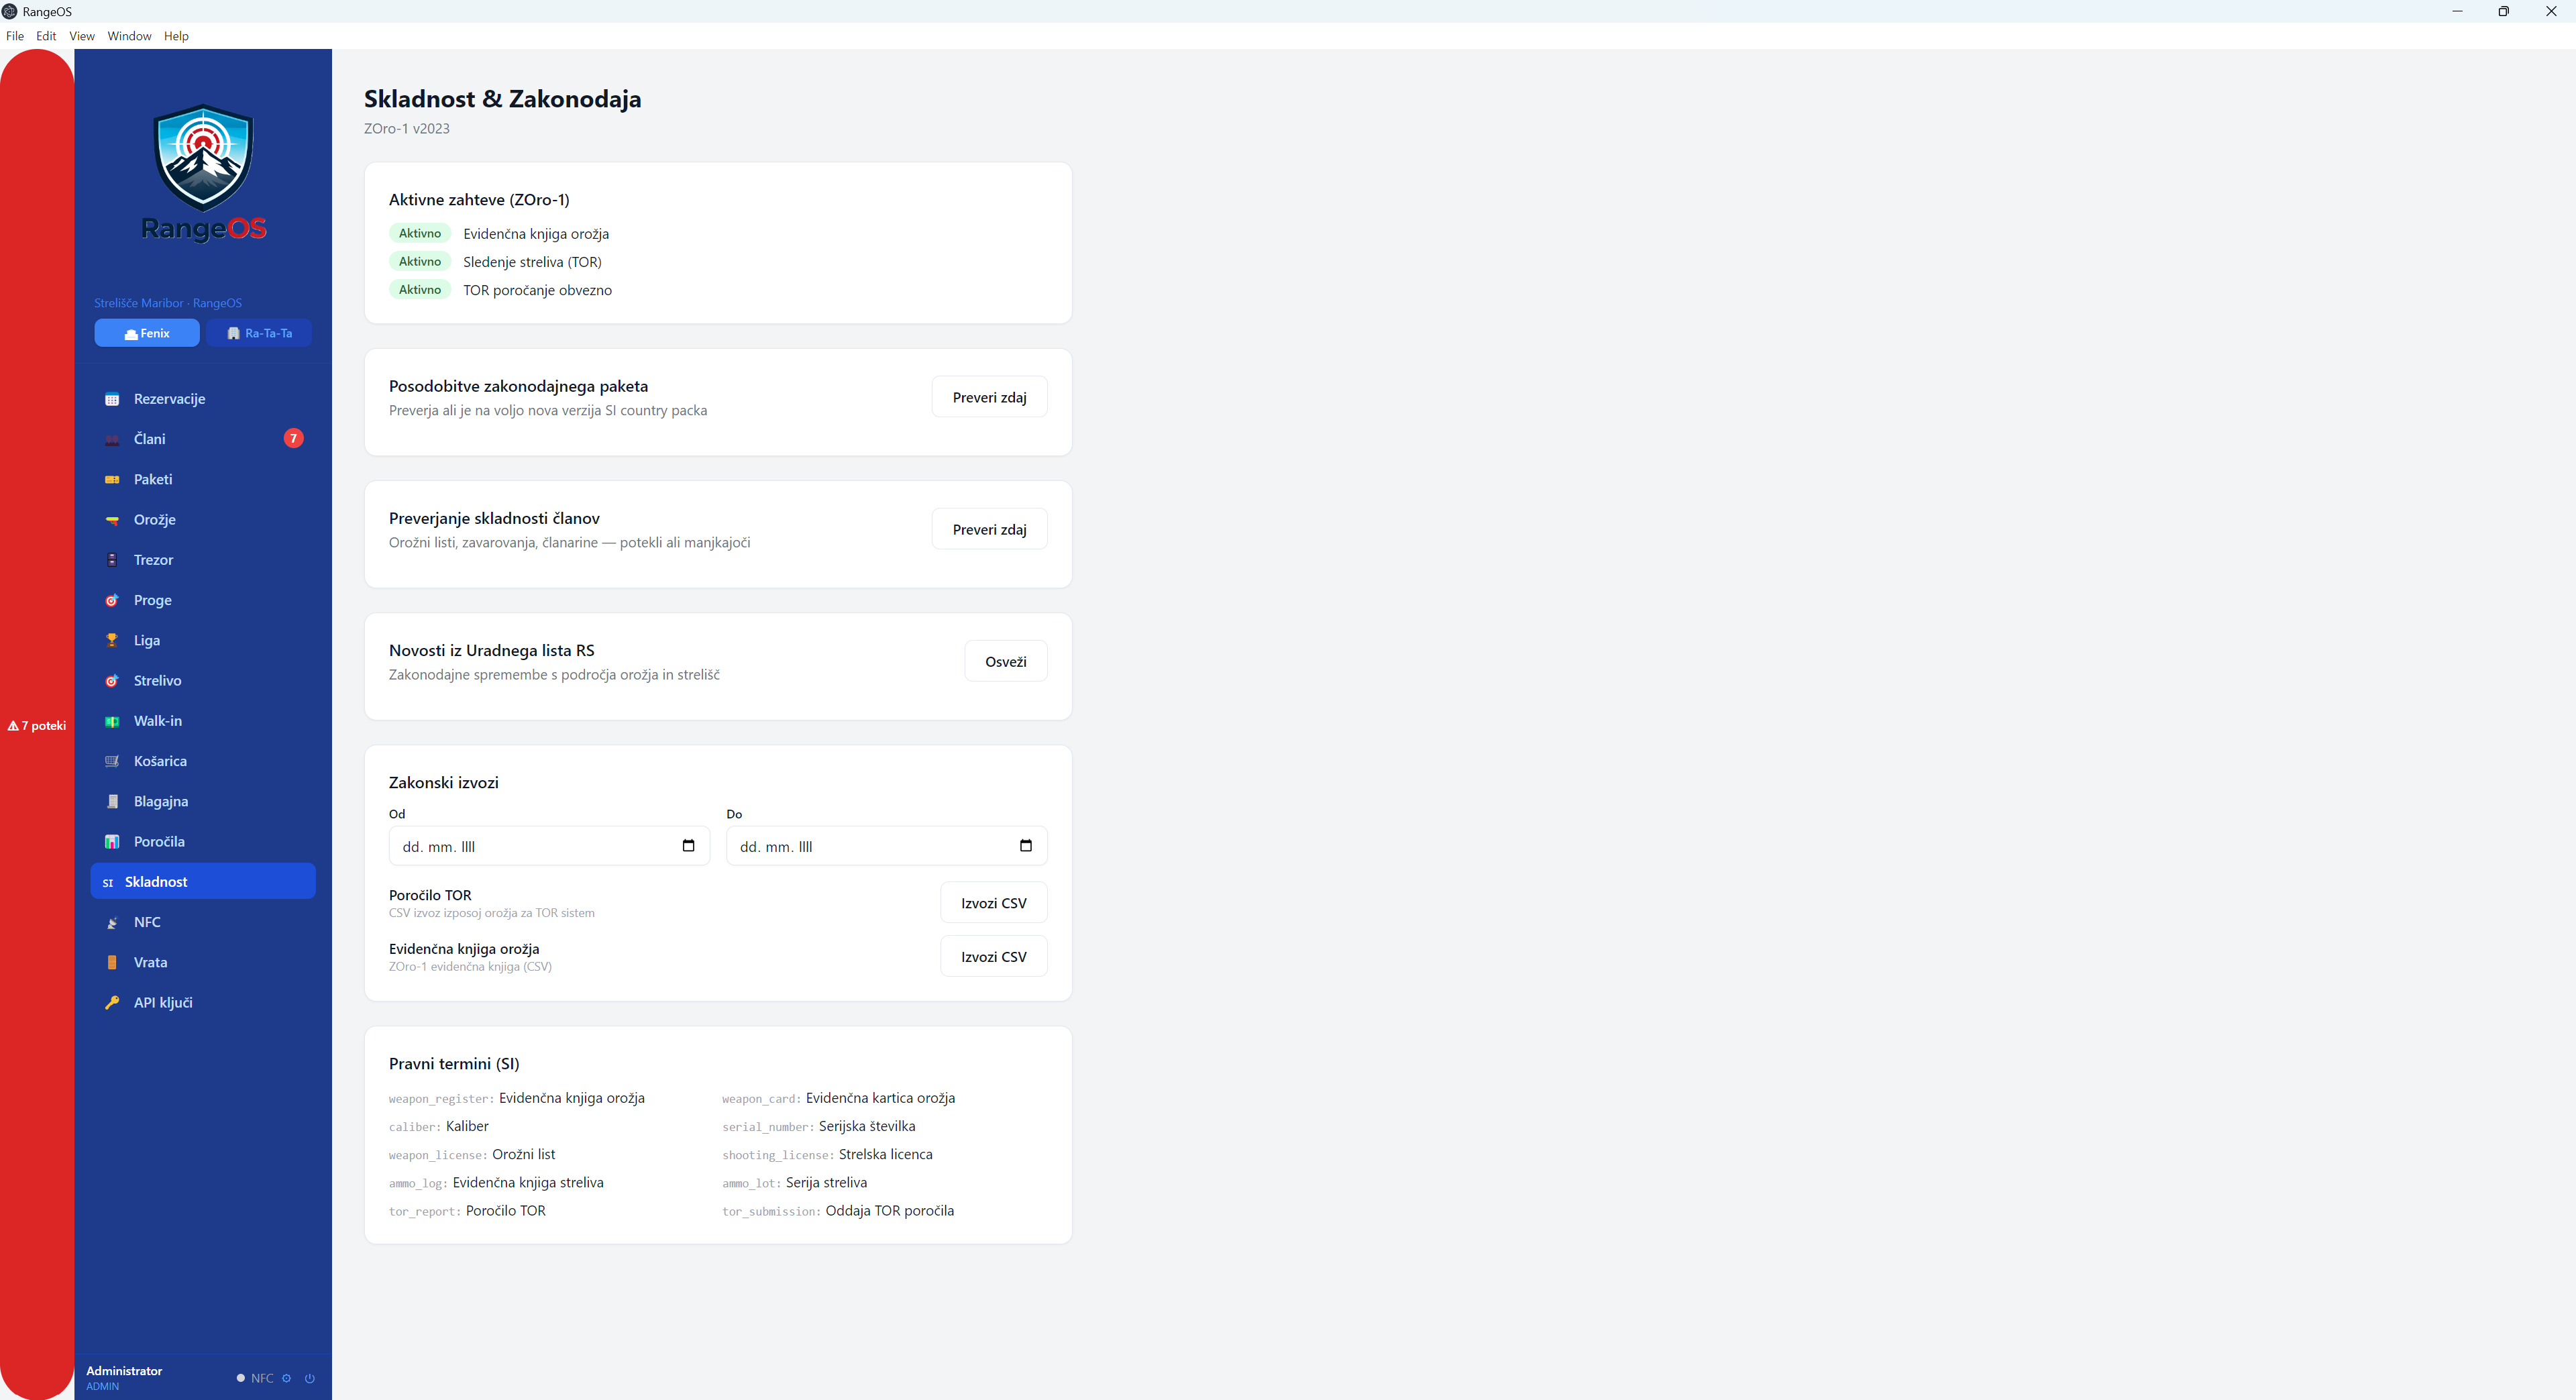The width and height of the screenshot is (2576, 1400).
Task: Click the Poročila chart icon
Action: click(x=112, y=842)
